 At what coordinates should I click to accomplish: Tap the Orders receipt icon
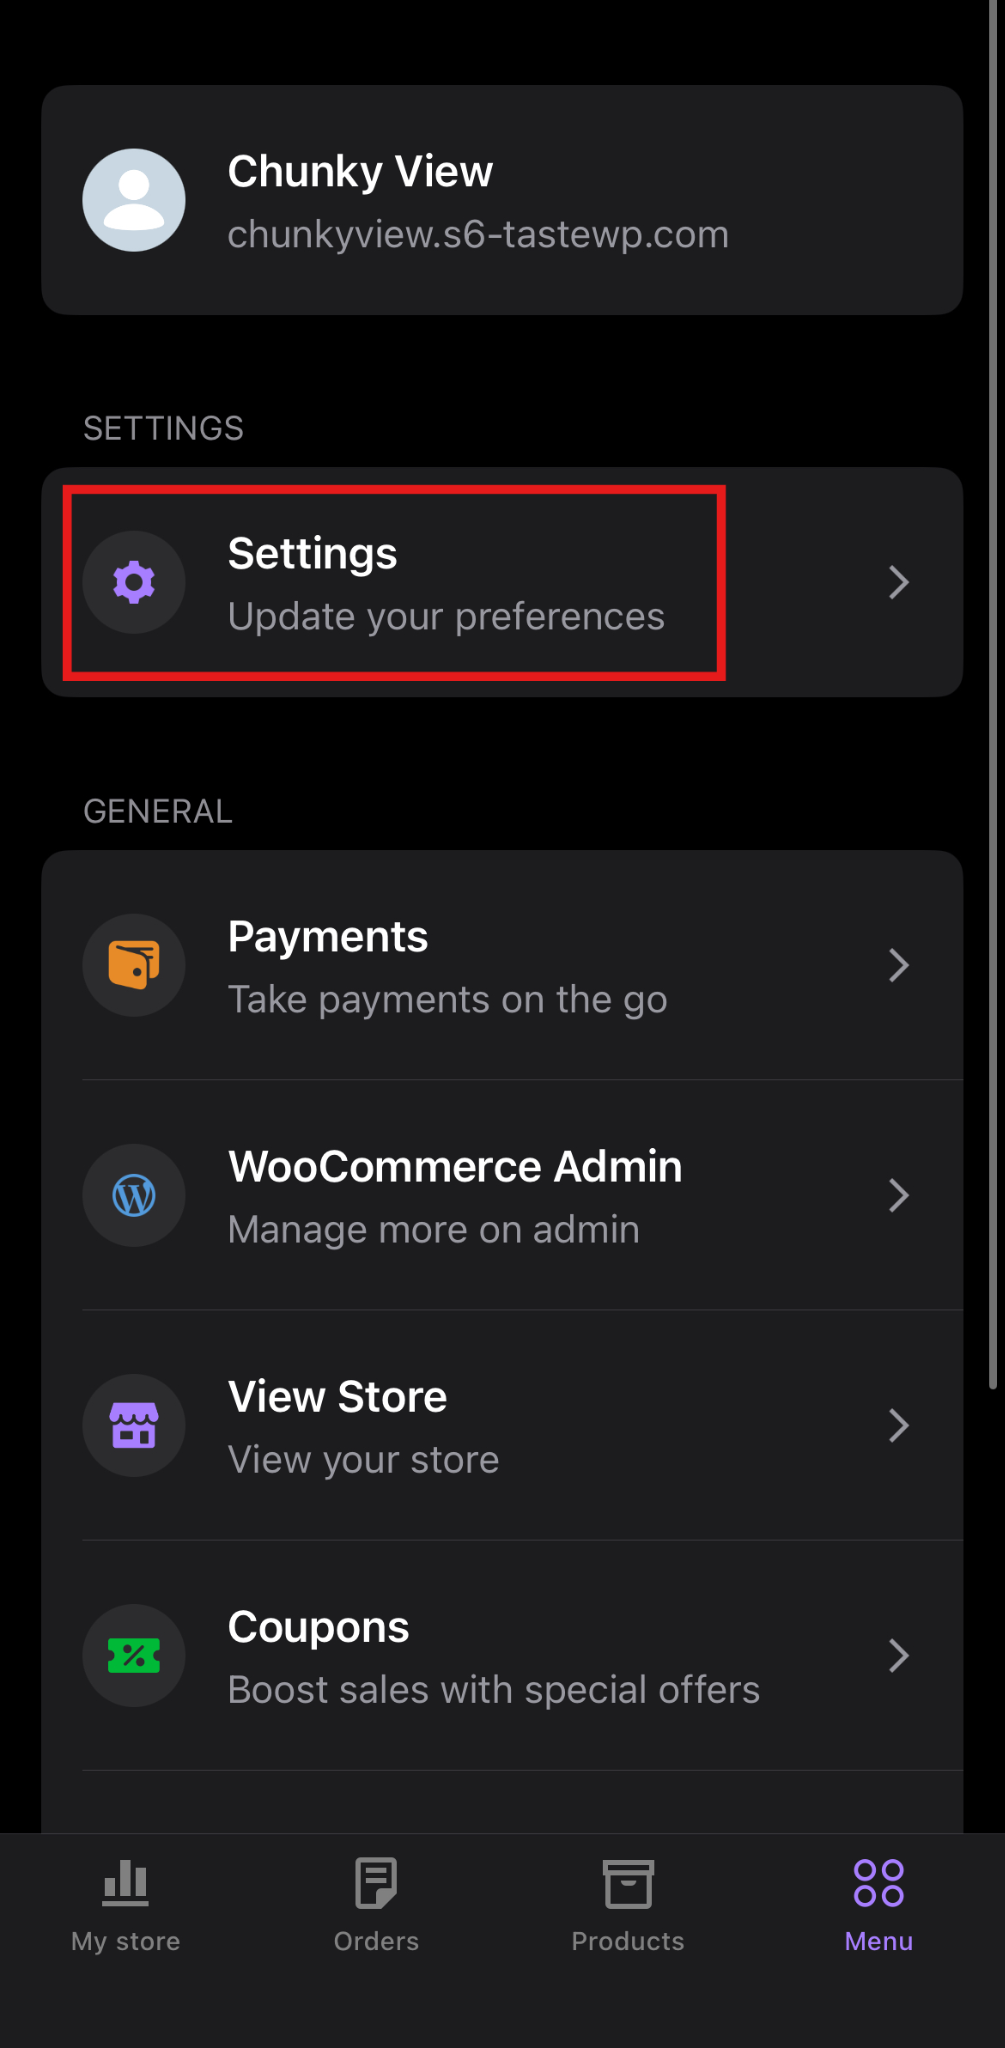point(376,1884)
